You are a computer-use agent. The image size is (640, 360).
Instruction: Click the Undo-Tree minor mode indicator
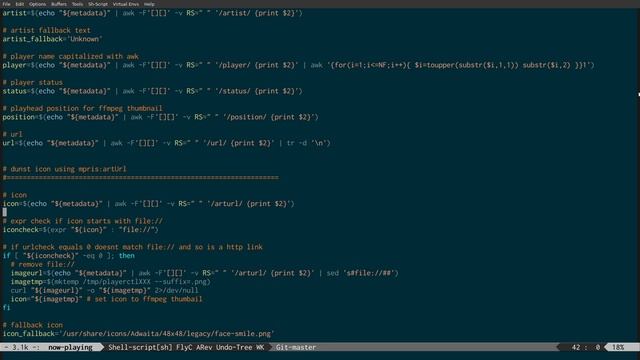[x=234, y=347]
